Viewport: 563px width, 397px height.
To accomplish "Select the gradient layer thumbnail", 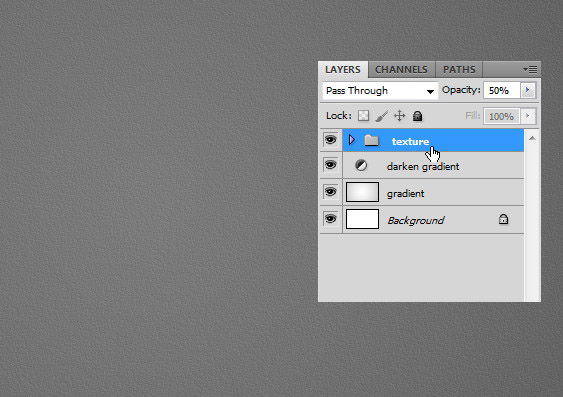I will pyautogui.click(x=362, y=192).
